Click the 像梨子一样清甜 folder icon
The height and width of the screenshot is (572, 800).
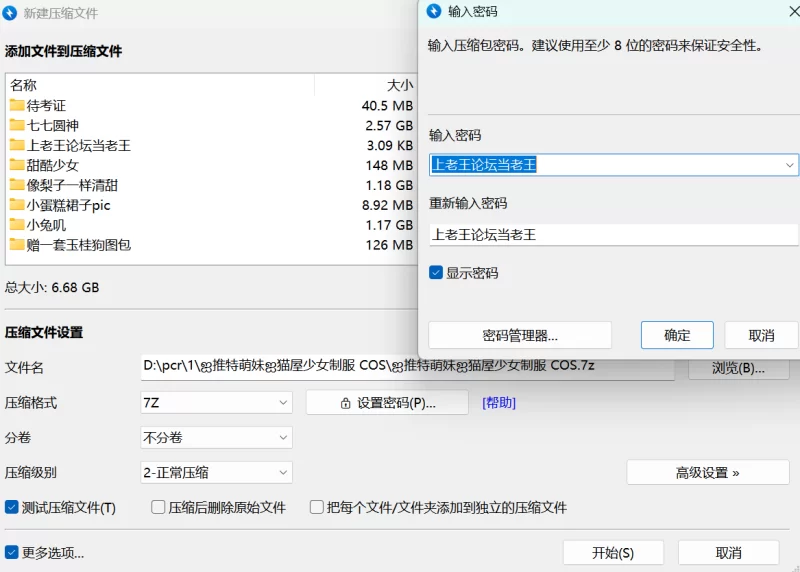[x=17, y=185]
